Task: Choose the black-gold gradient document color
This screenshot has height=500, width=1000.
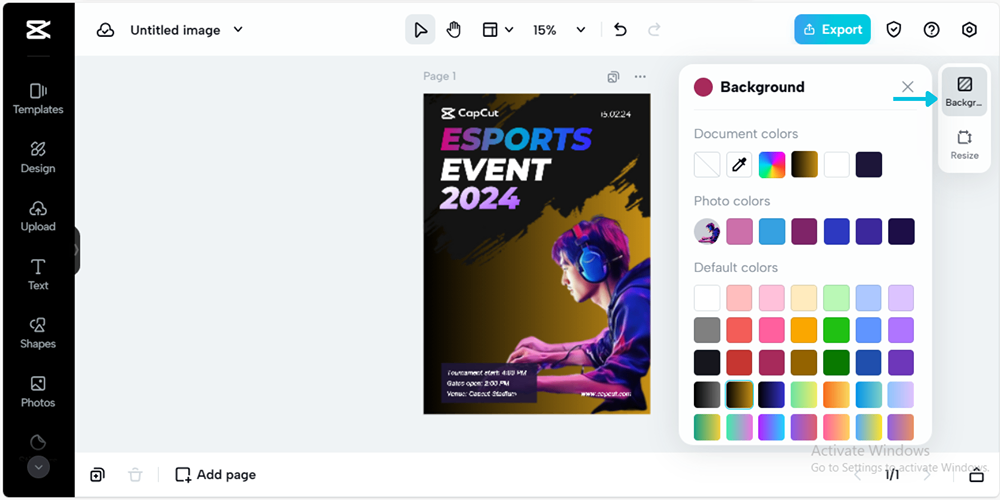Action: [x=804, y=165]
